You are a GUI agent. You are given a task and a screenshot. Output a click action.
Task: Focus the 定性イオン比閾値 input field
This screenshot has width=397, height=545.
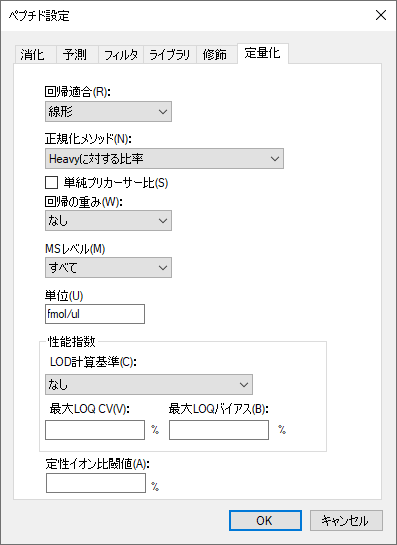click(x=96, y=483)
